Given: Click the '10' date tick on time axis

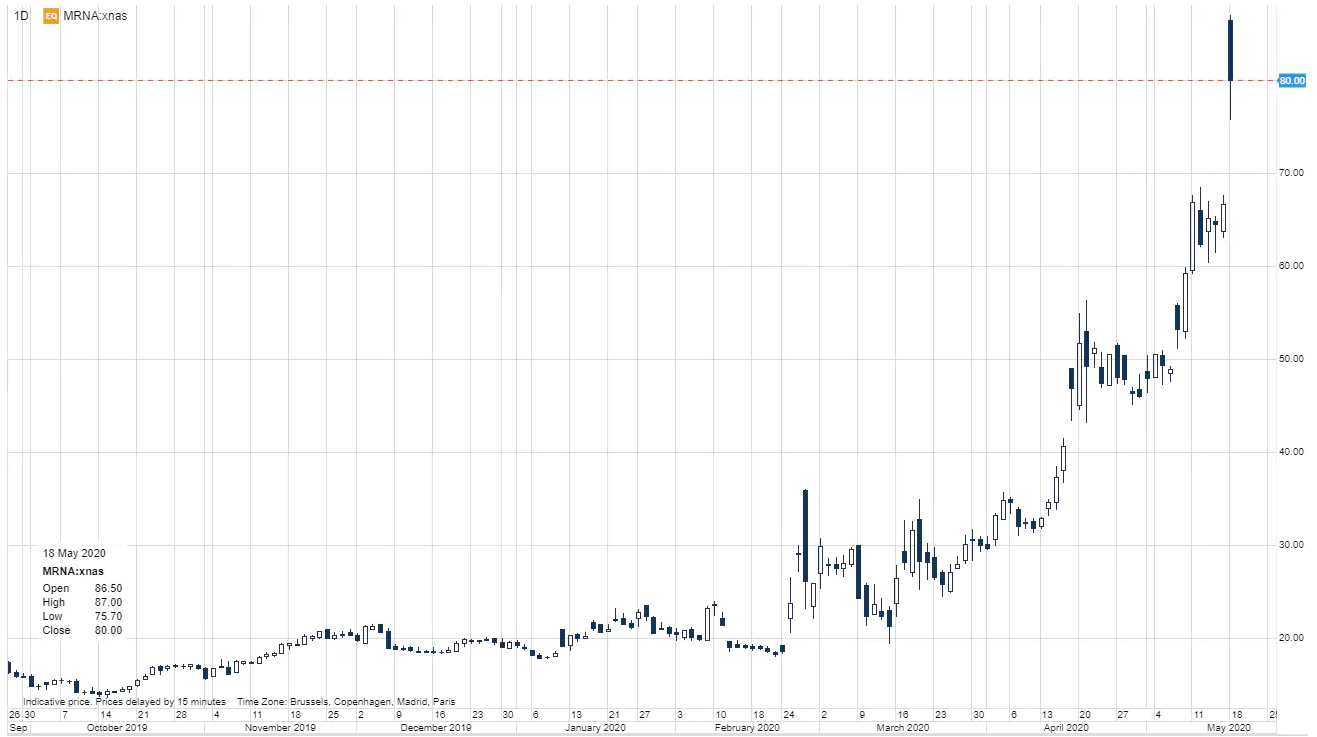Looking at the screenshot, I should pos(719,715).
